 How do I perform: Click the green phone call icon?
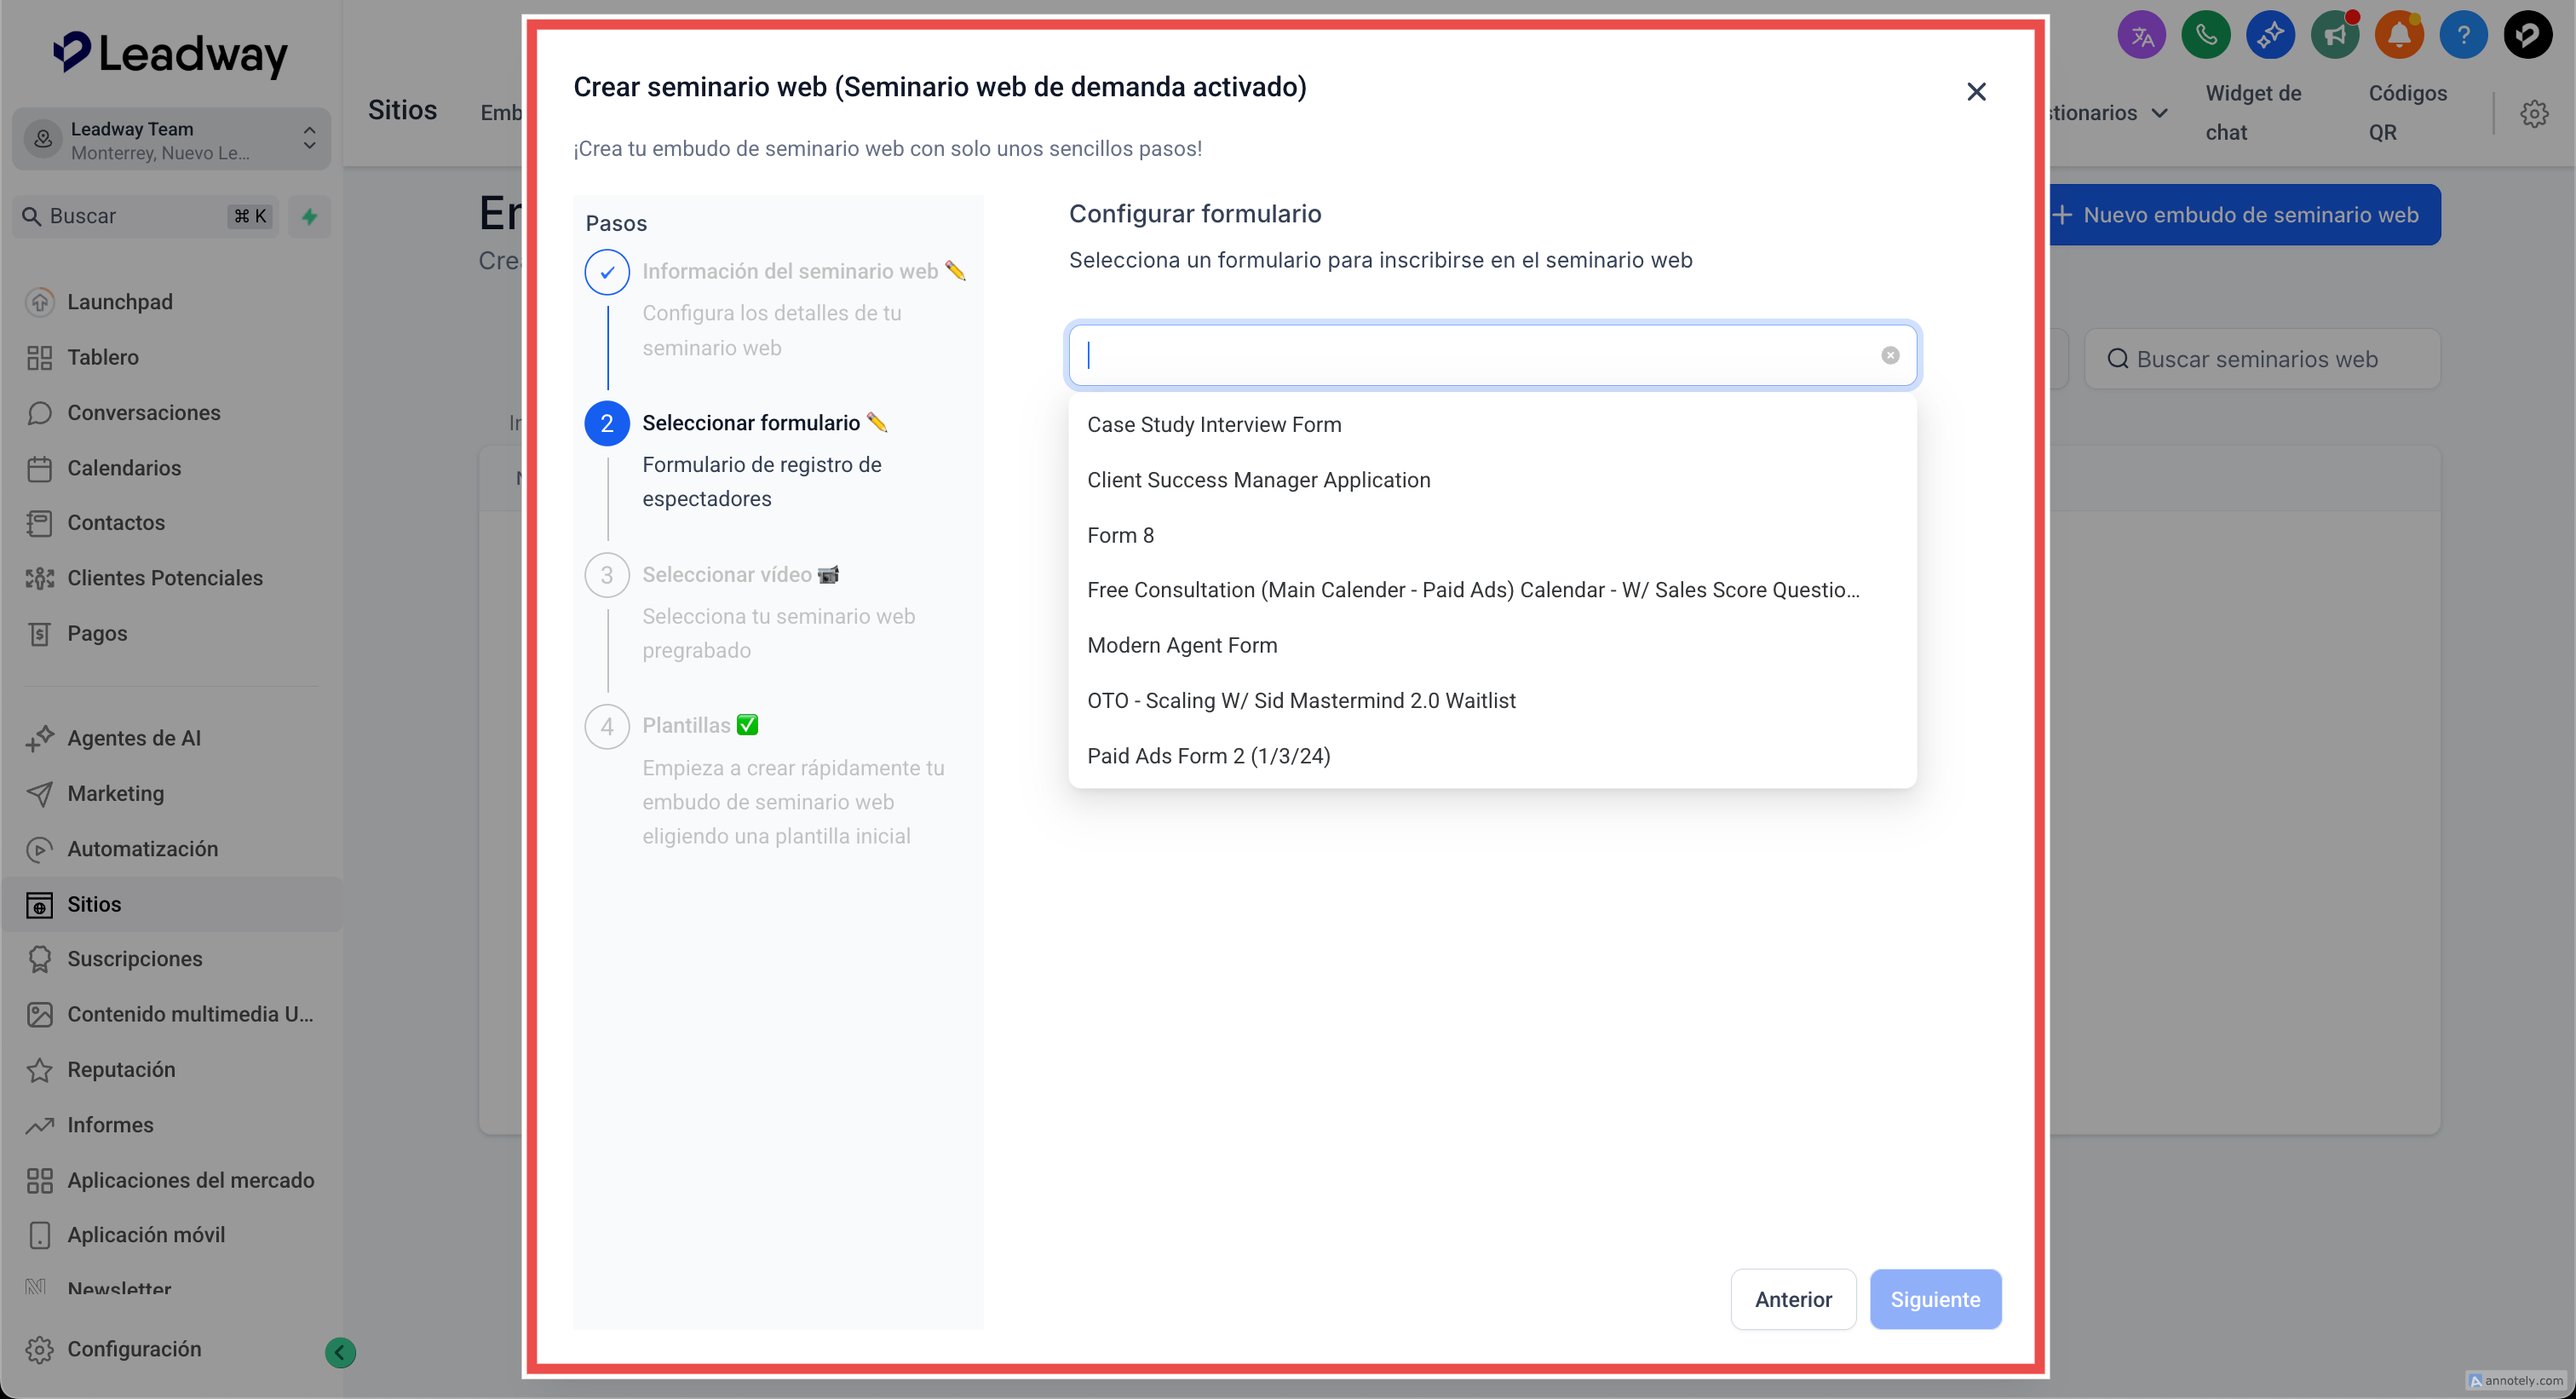(x=2205, y=36)
